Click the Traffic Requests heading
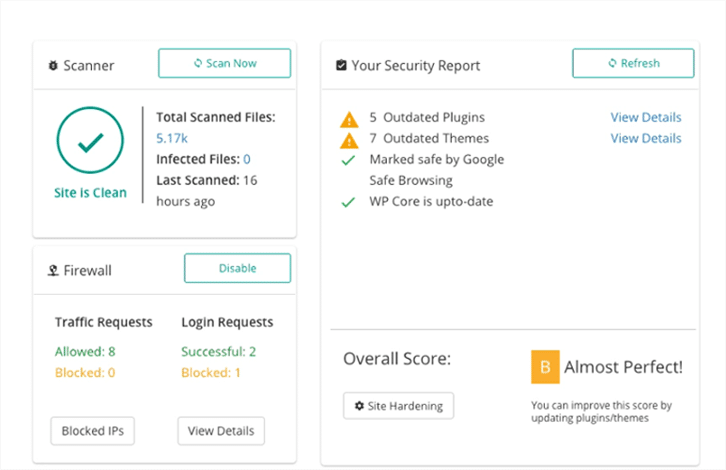 (104, 322)
